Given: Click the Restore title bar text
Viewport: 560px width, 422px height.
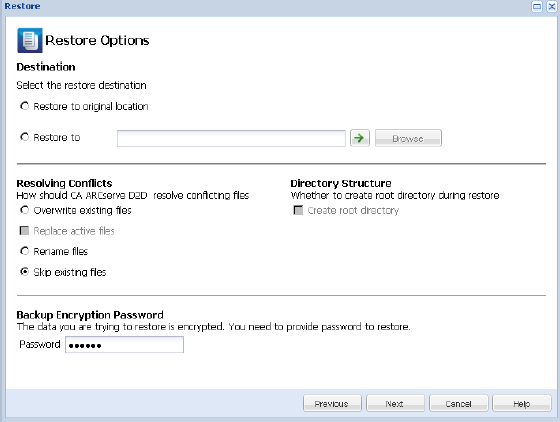Looking at the screenshot, I should tap(22, 6).
